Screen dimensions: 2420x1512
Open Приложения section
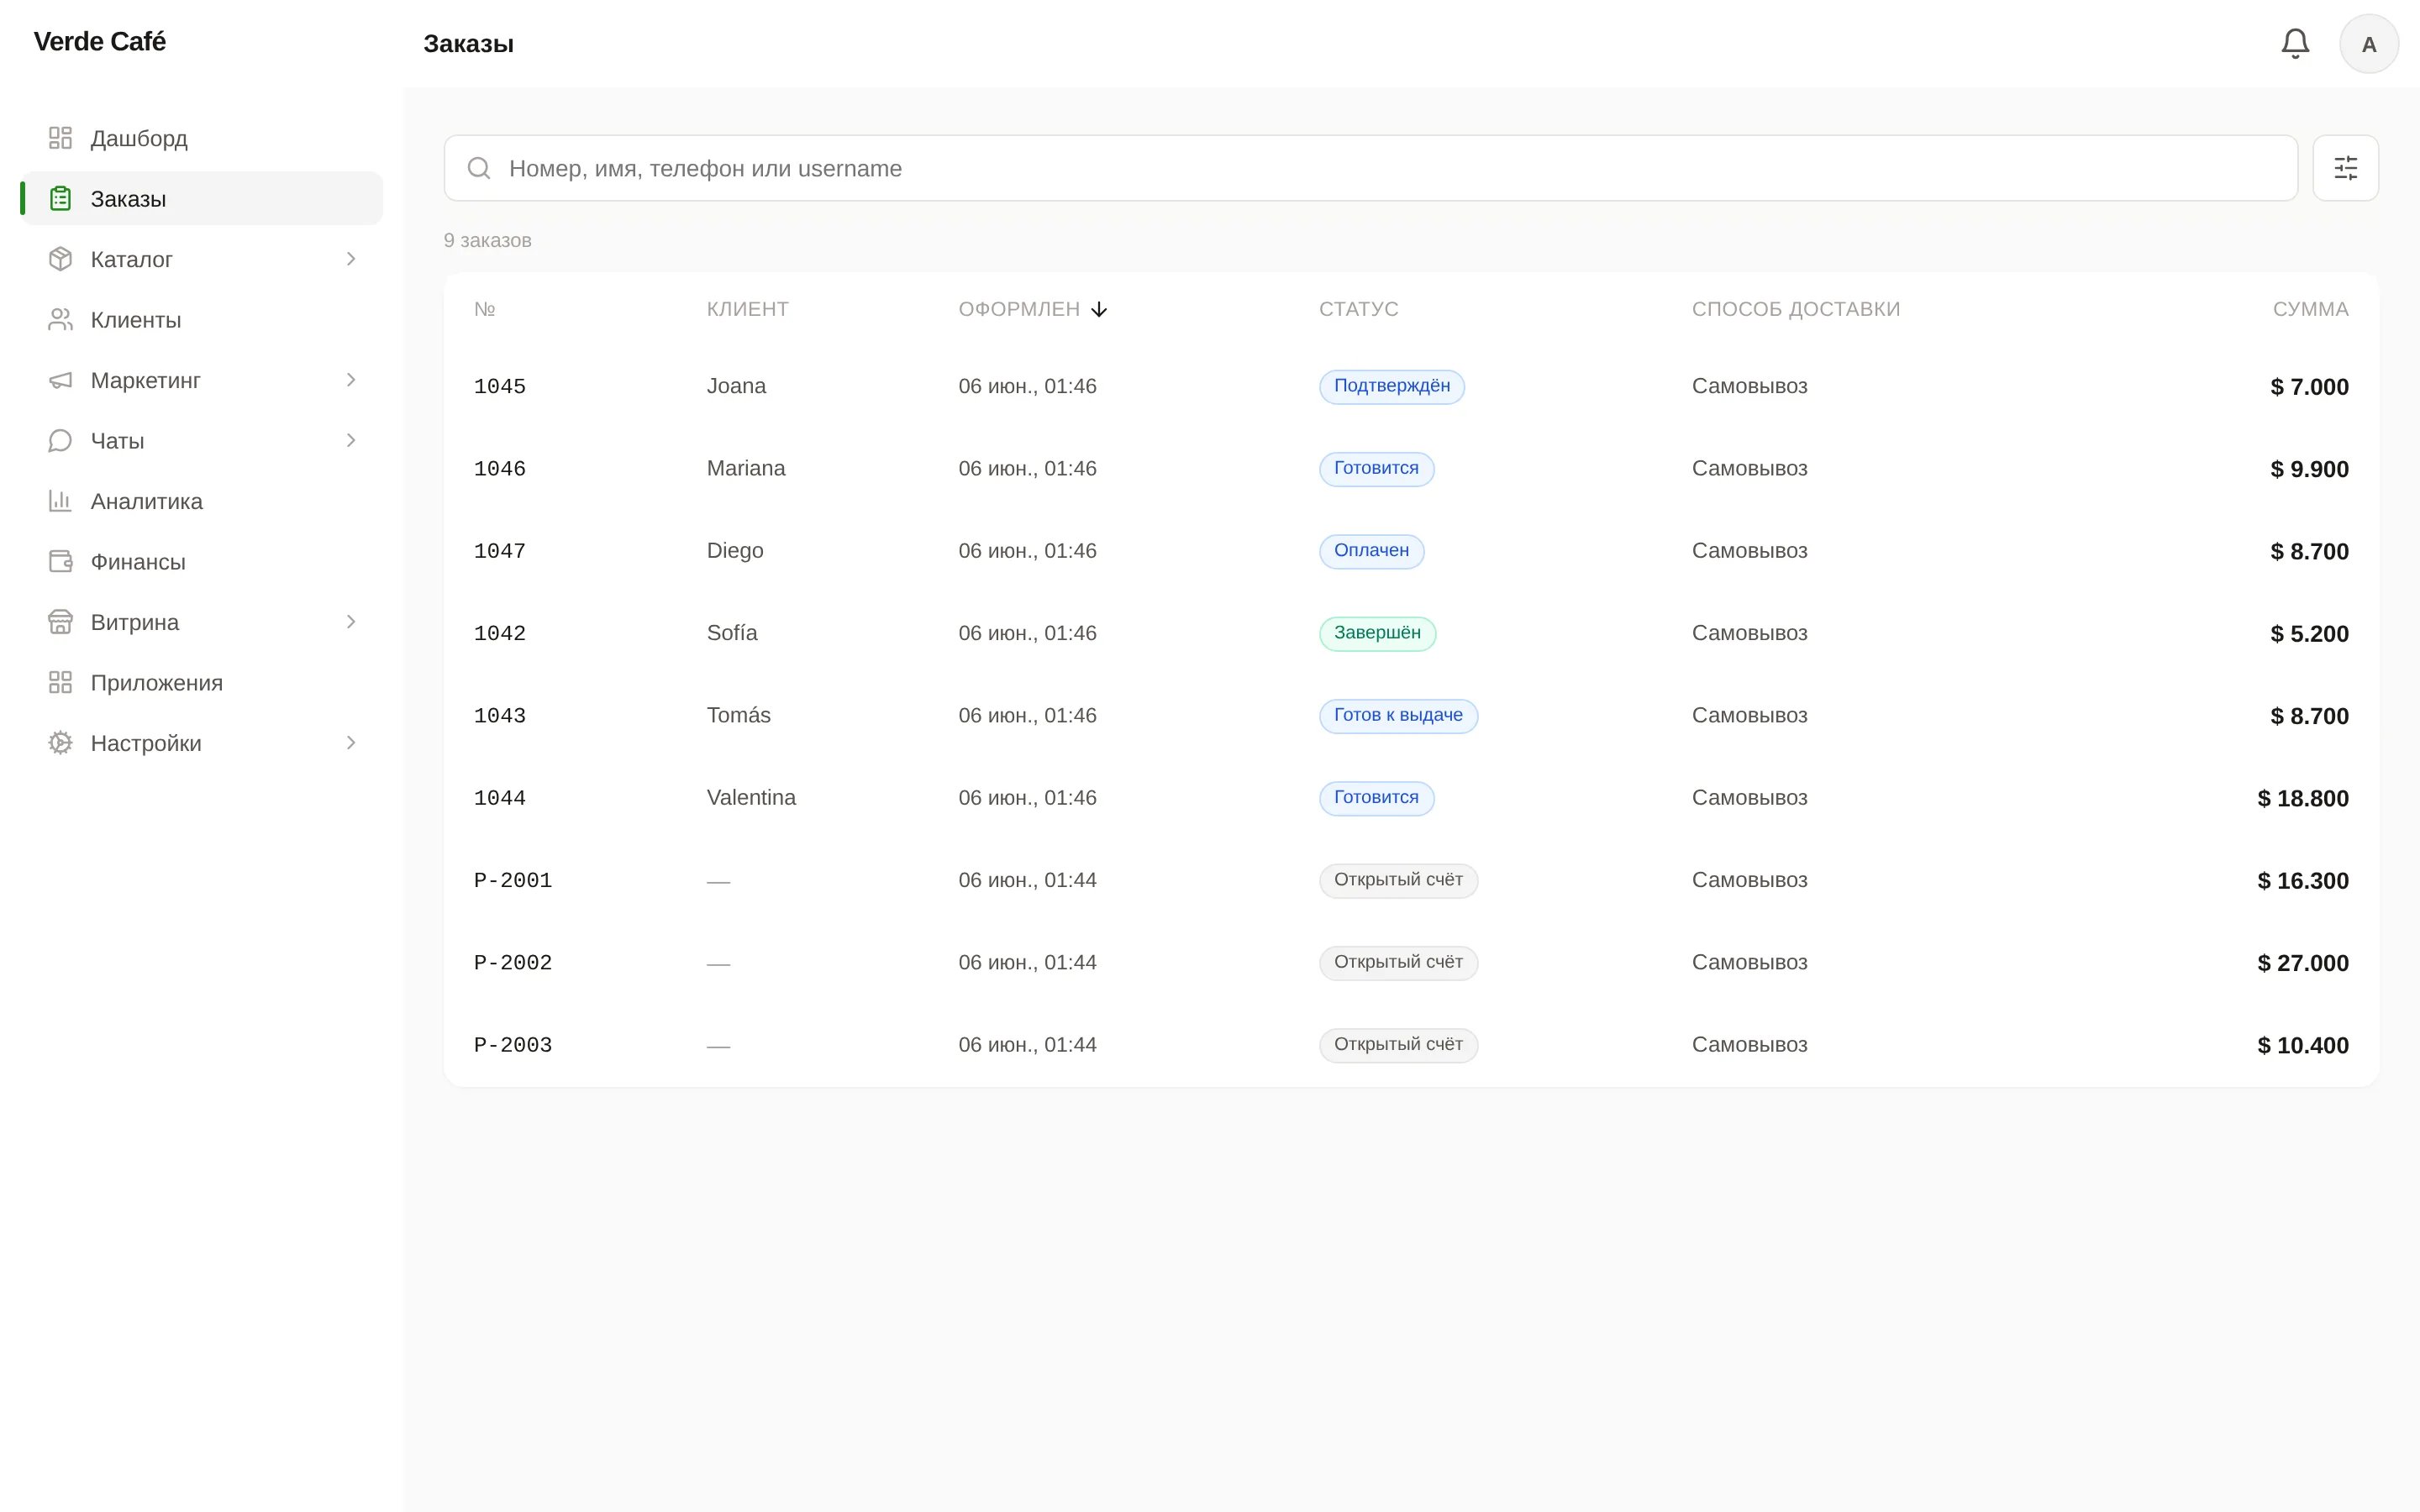[x=202, y=682]
